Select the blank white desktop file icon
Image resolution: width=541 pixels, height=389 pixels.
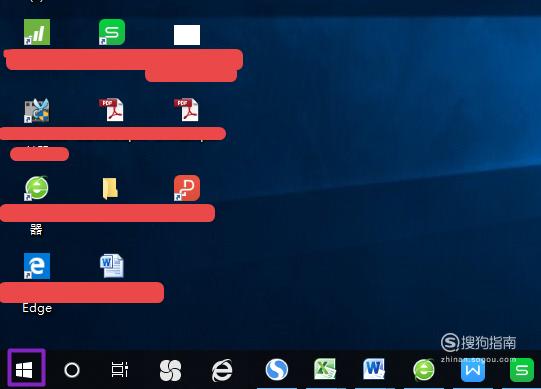click(x=187, y=35)
